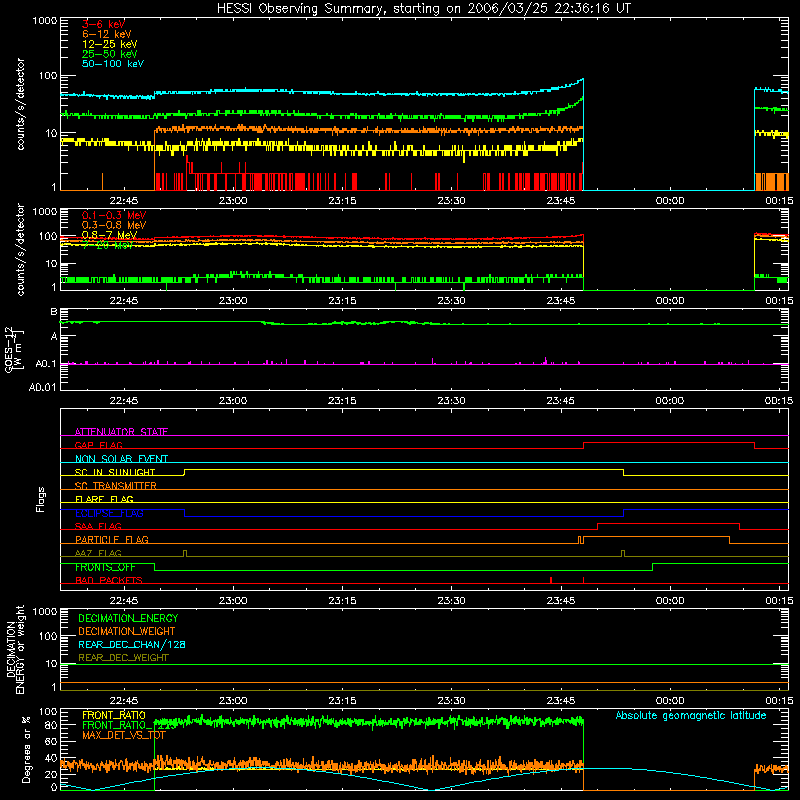Click the FRONTS_OFF flag label
800x800 pixels.
[105, 567]
